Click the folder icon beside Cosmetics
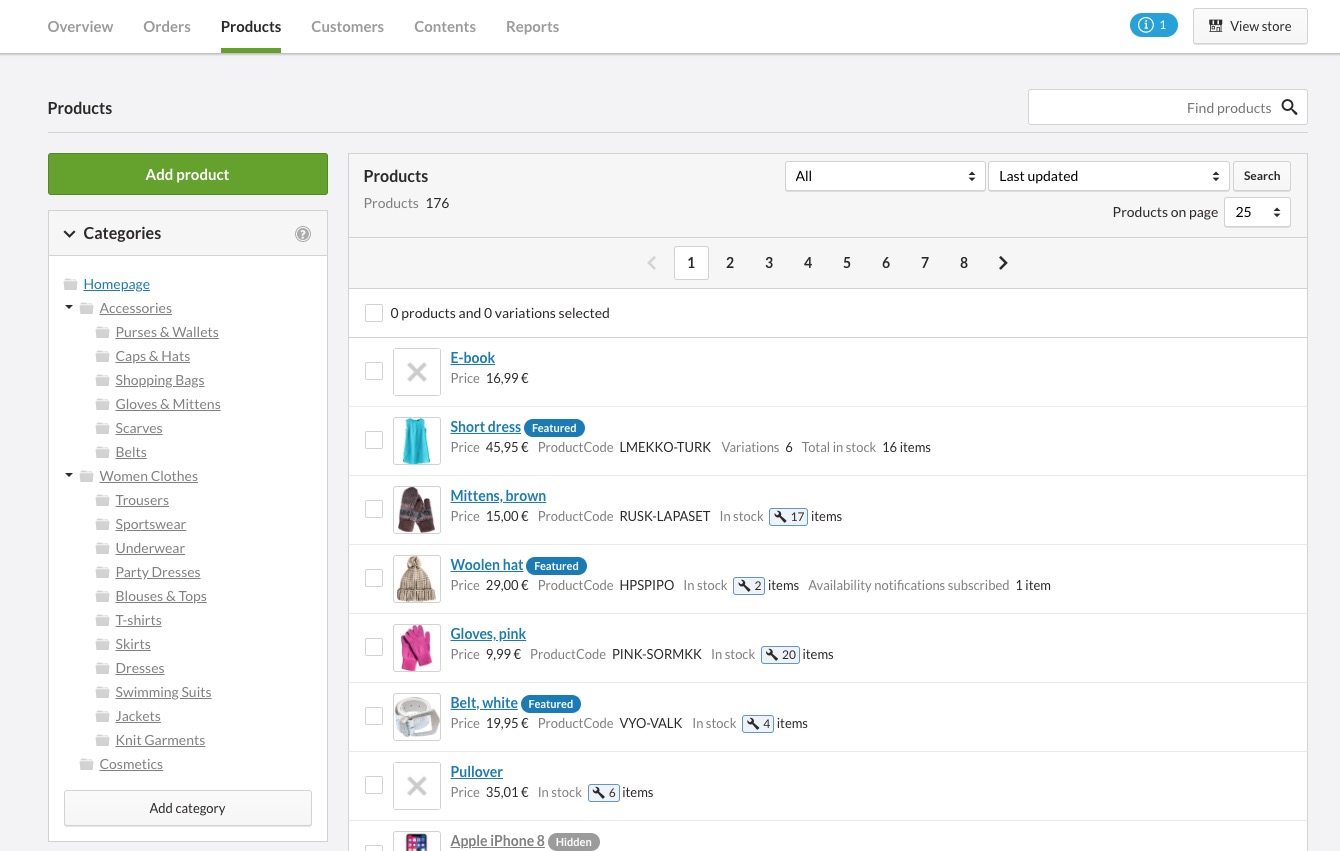1340x851 pixels. [x=86, y=765]
